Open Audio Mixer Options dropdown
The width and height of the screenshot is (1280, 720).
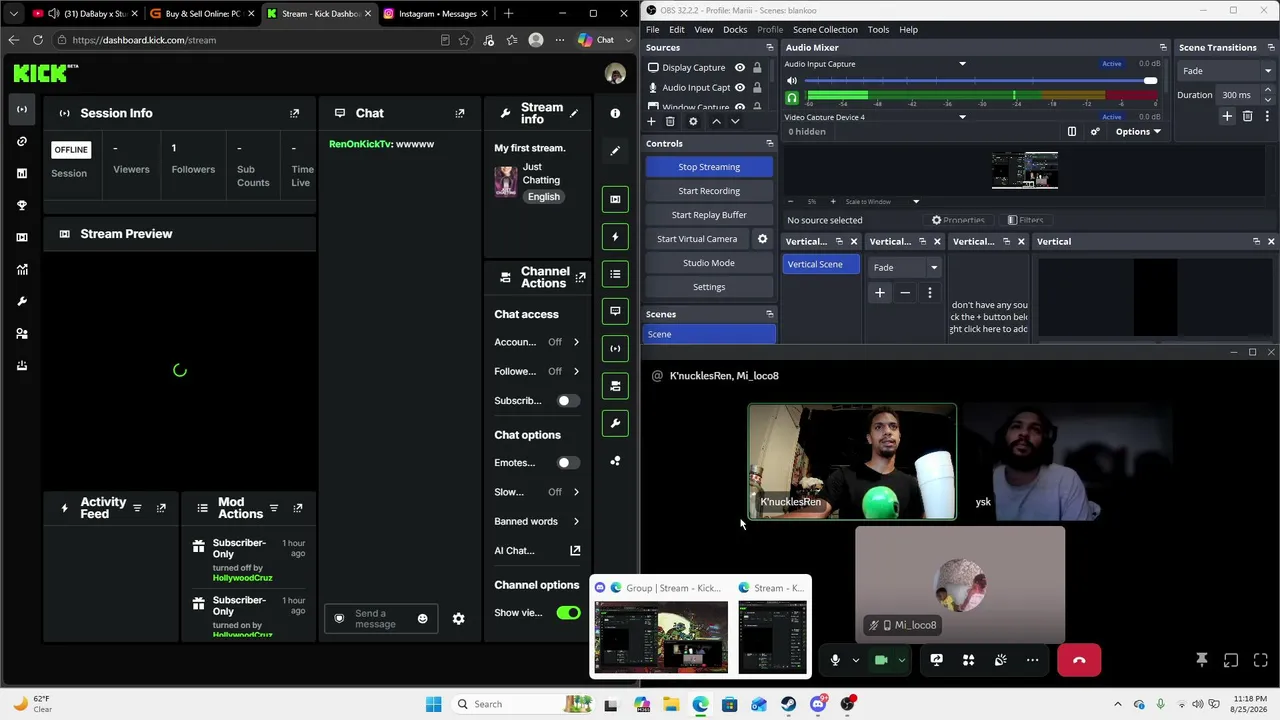pyautogui.click(x=1138, y=131)
